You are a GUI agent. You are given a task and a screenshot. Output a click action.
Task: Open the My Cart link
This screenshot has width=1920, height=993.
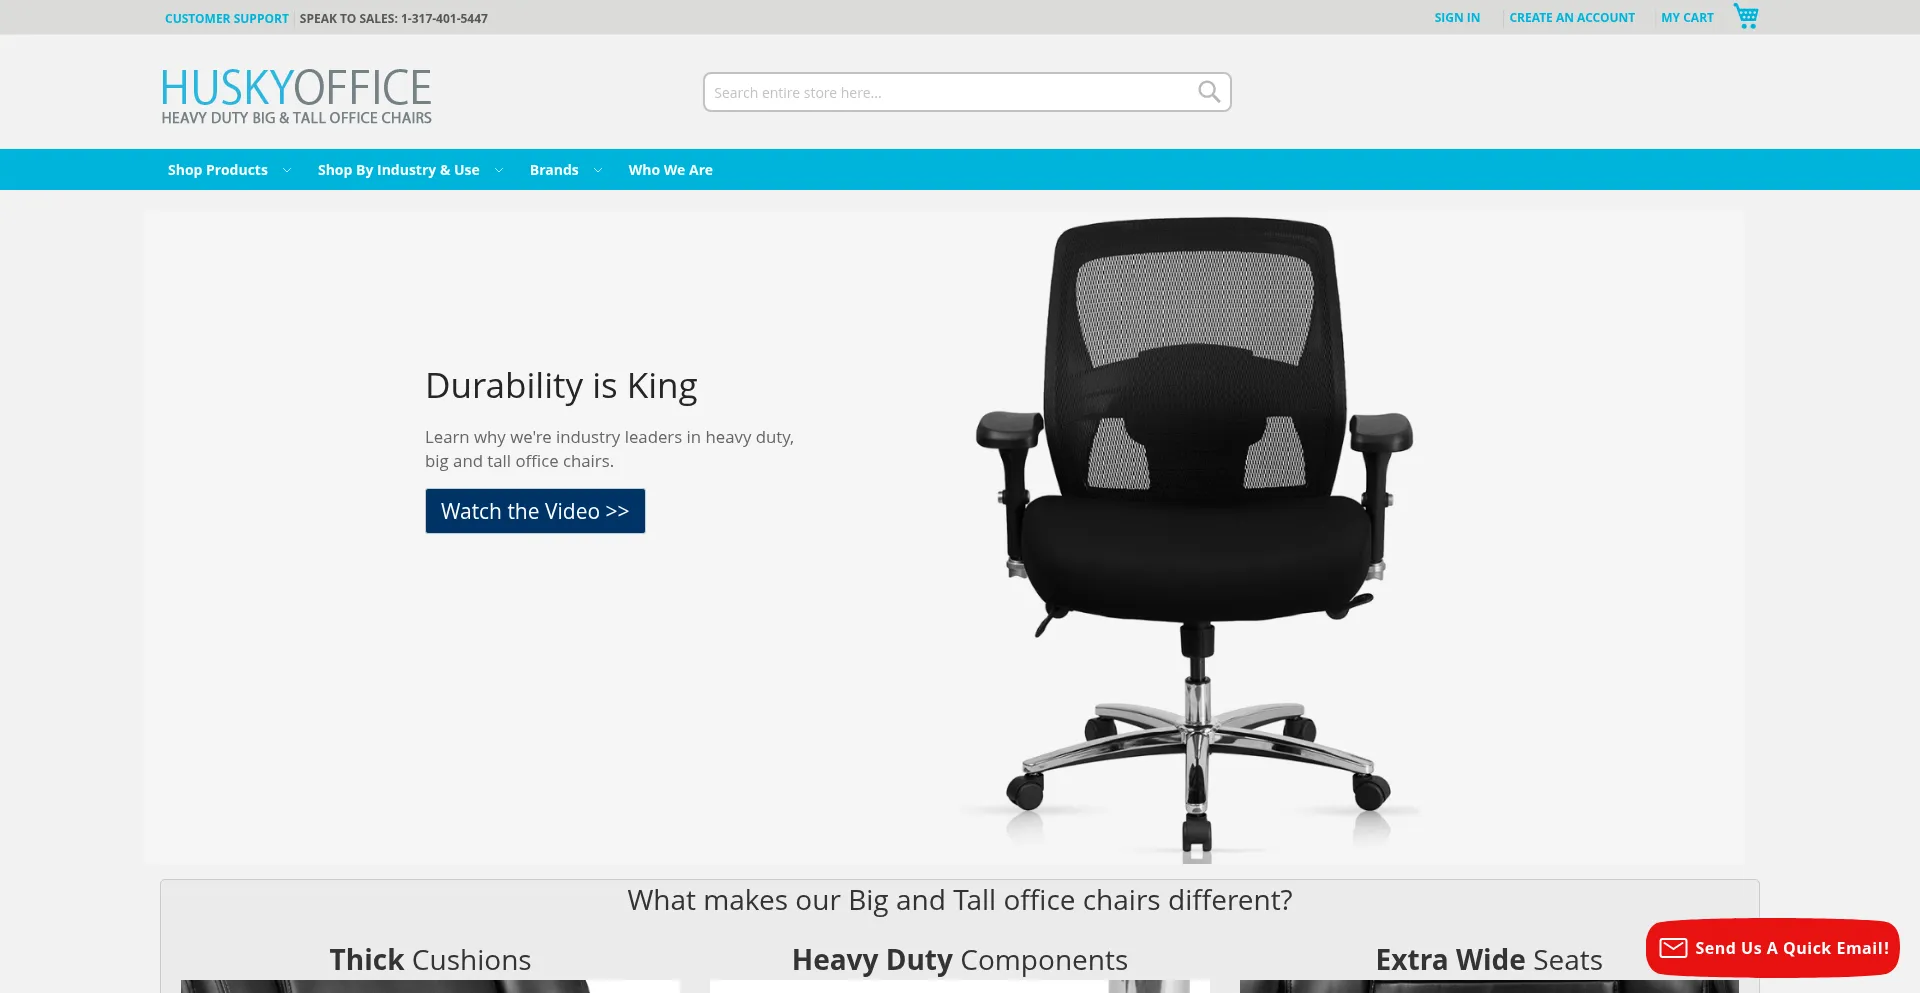click(x=1687, y=18)
